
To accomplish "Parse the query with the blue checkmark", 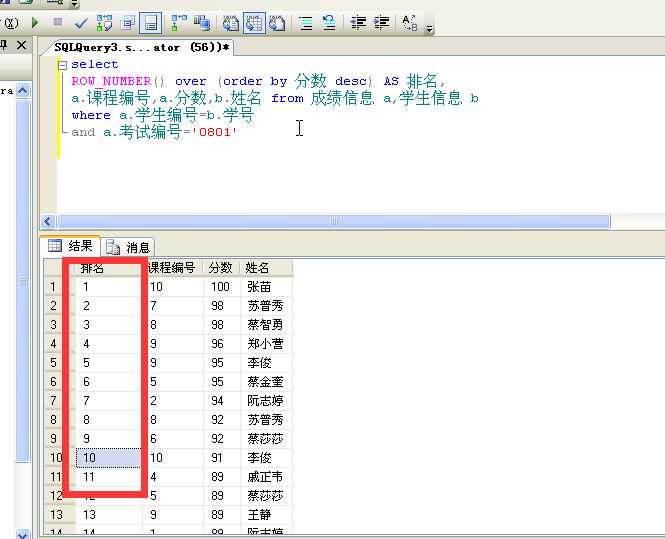I will [81, 23].
